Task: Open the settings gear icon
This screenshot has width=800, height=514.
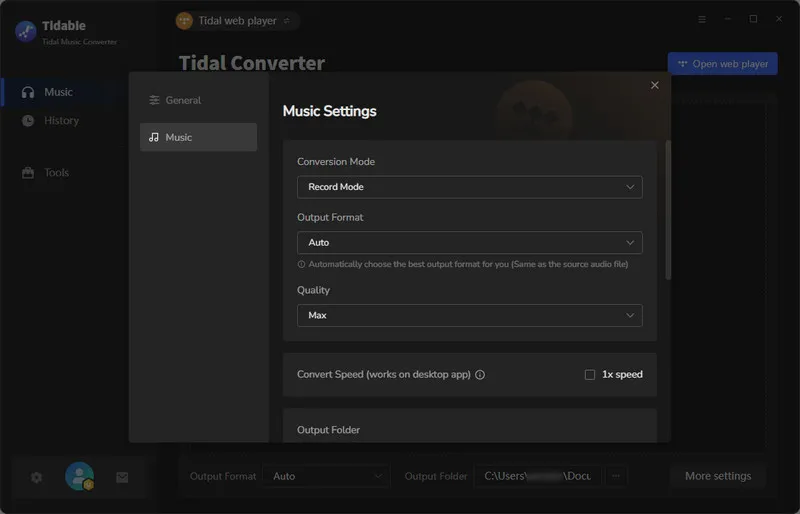Action: (36, 477)
